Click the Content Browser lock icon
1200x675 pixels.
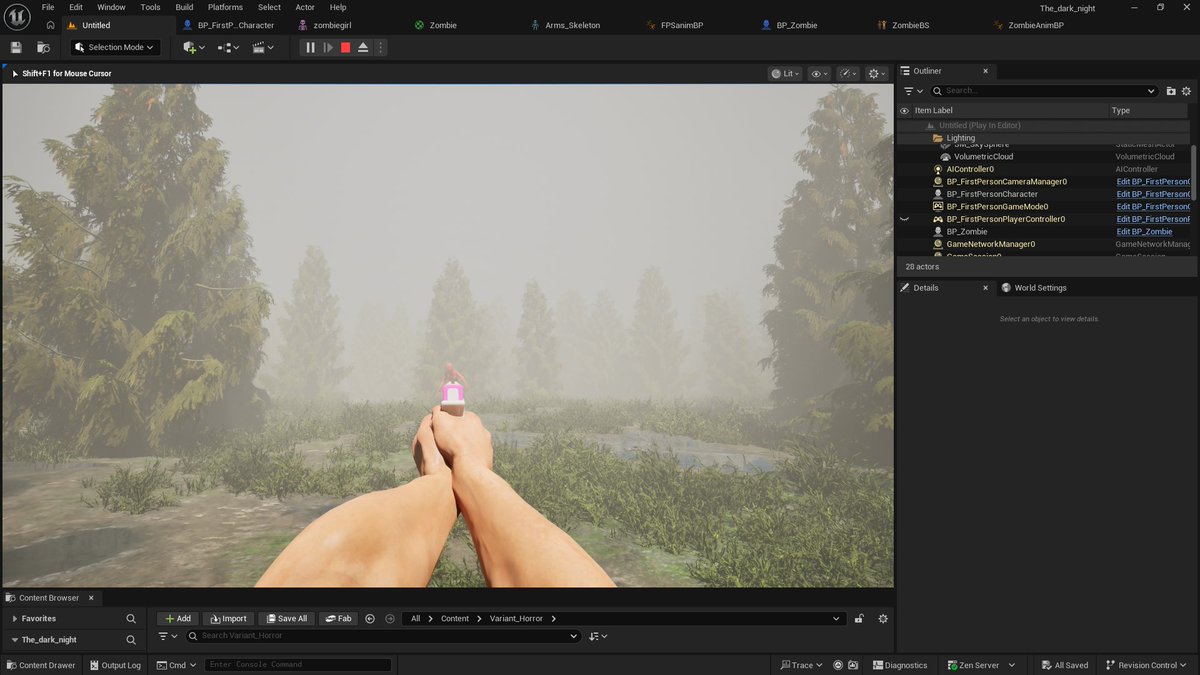pos(859,619)
